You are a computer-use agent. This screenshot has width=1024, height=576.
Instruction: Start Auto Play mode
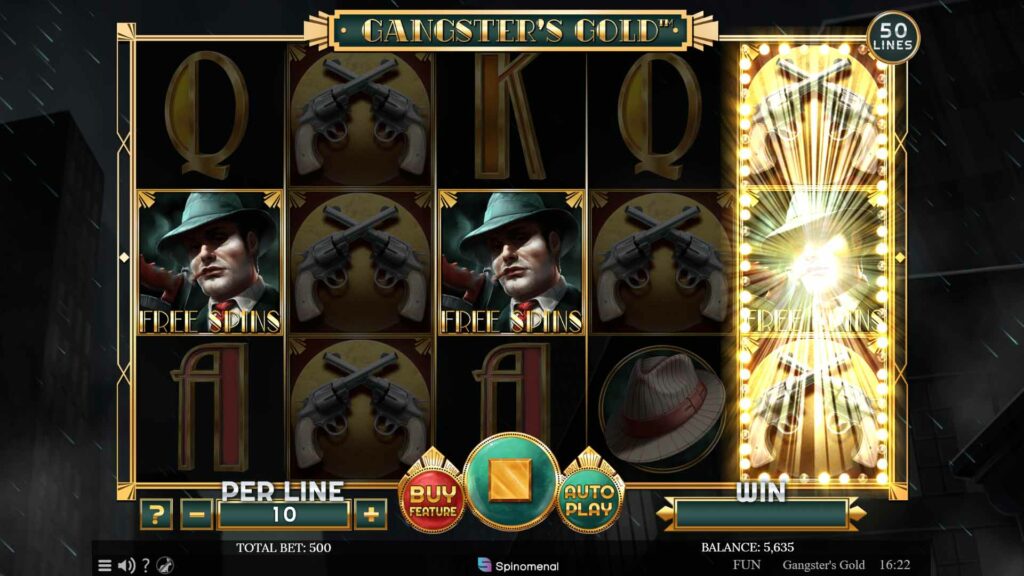(588, 501)
